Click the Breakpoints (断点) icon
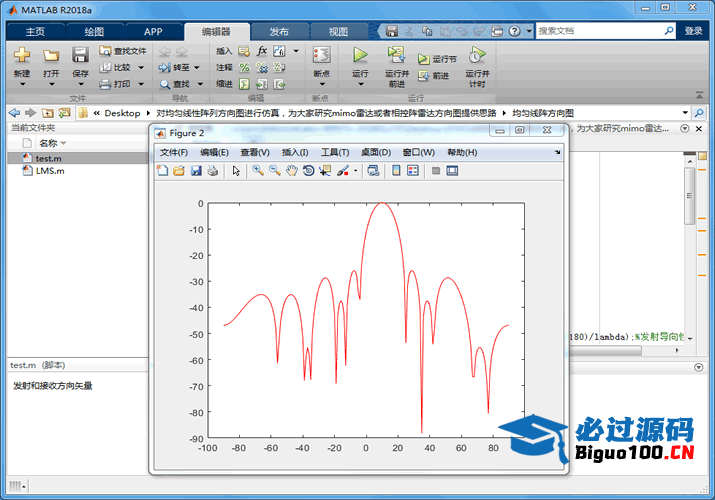 321,55
